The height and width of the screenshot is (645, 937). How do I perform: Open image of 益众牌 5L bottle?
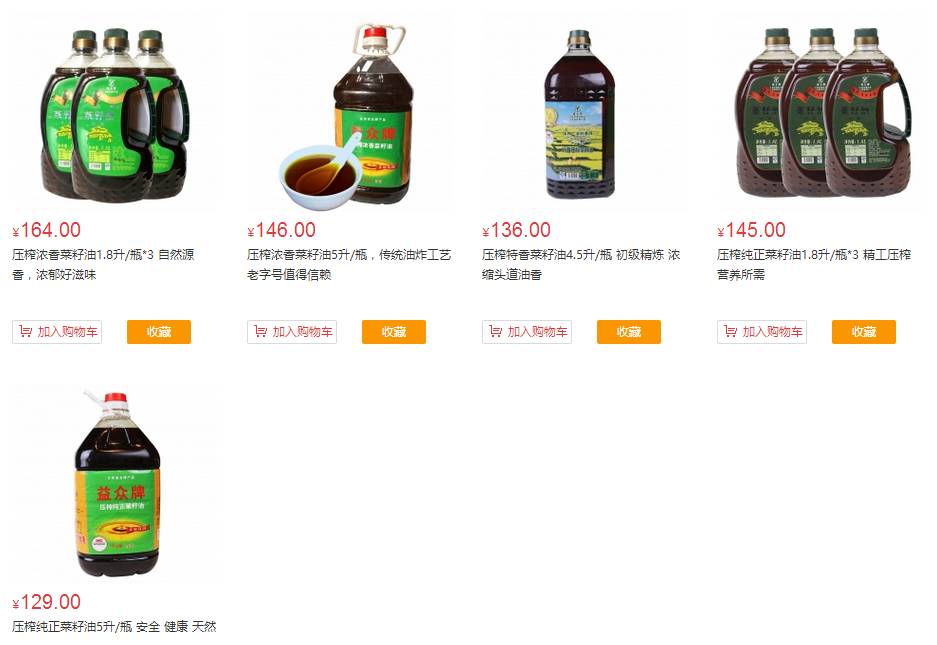[117, 484]
